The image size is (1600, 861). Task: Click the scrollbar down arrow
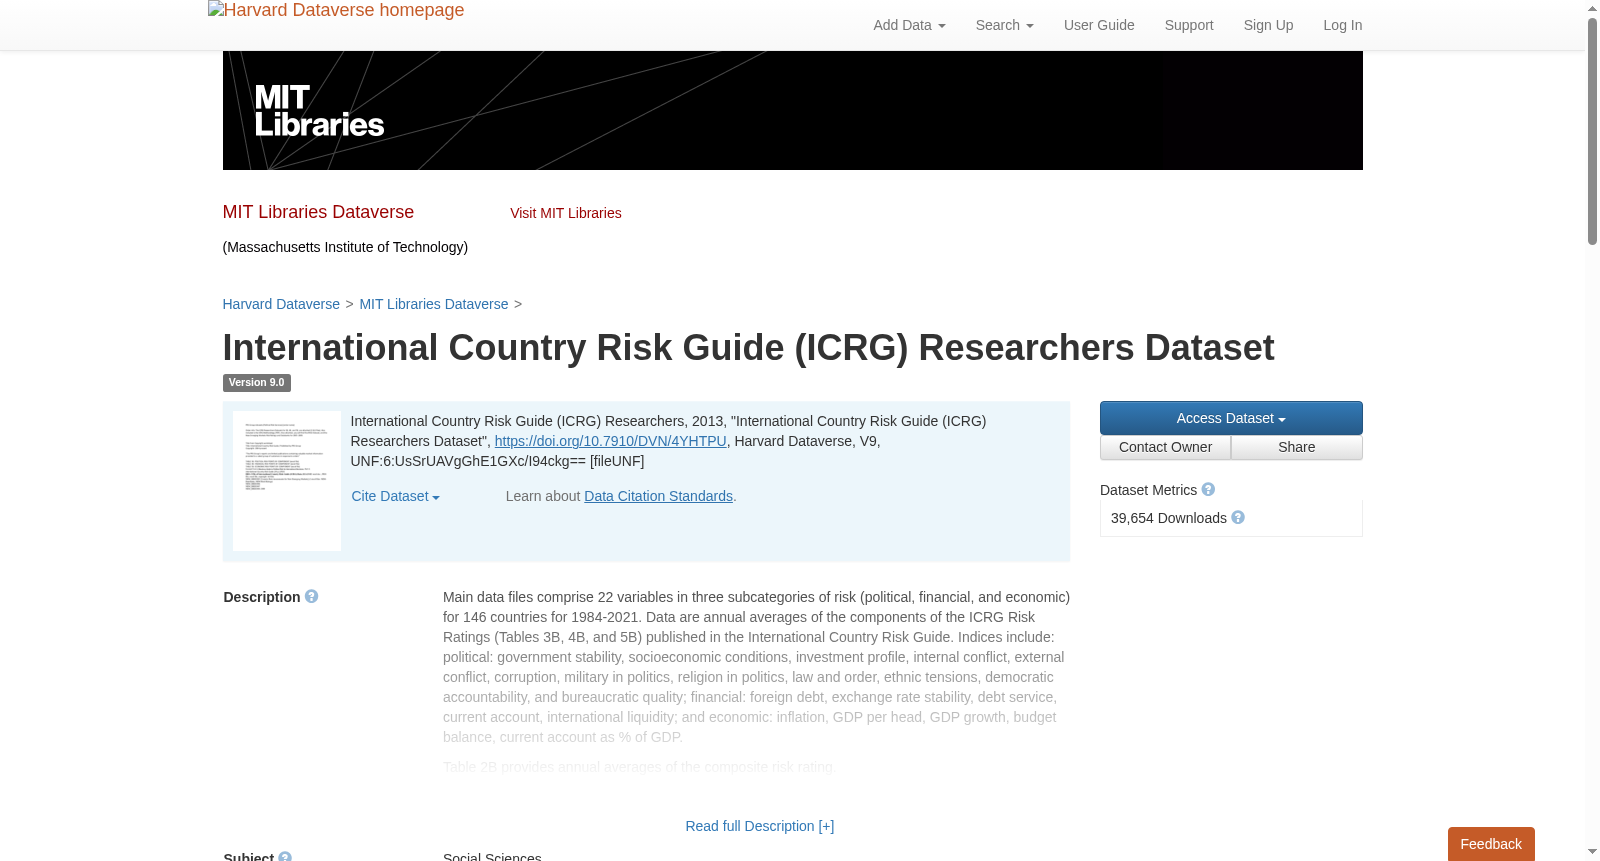click(x=1592, y=853)
